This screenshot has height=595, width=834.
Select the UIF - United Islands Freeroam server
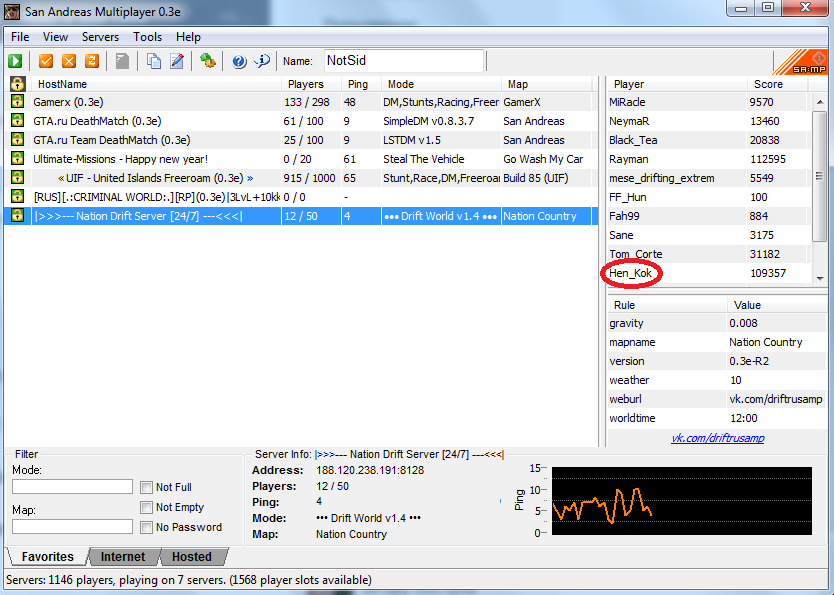pos(301,178)
